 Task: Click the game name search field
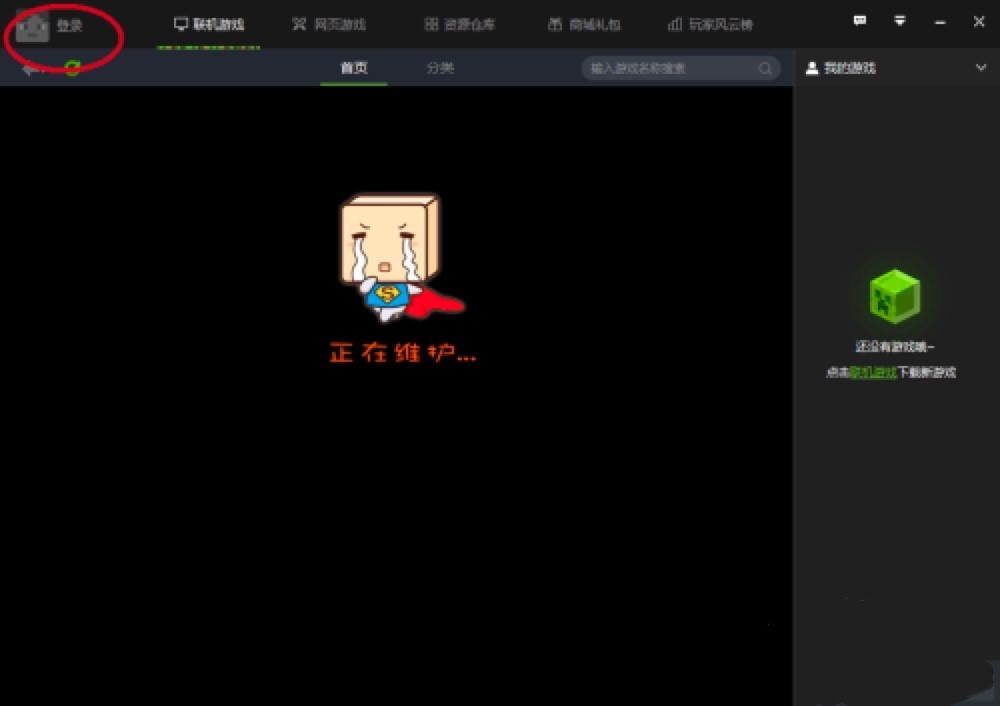point(680,68)
